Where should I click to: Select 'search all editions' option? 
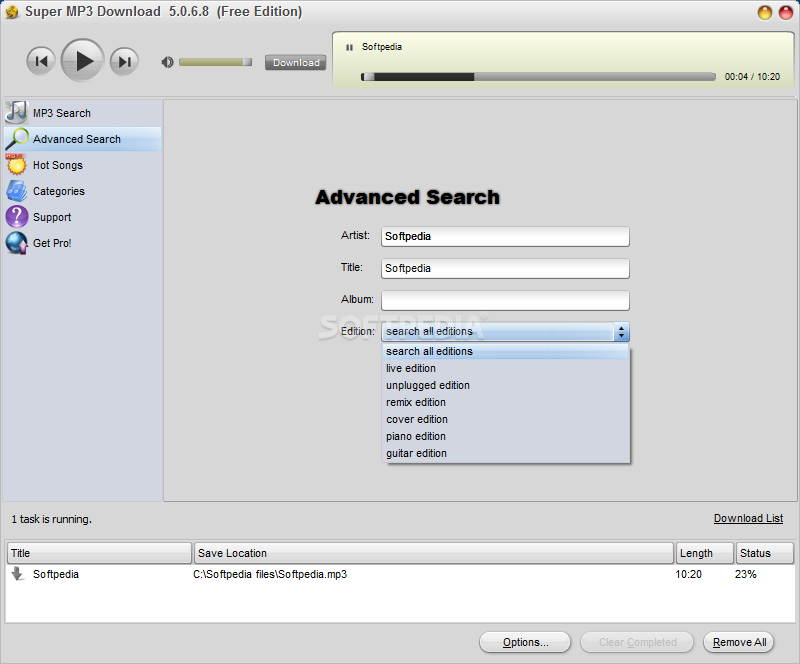pyautogui.click(x=506, y=351)
